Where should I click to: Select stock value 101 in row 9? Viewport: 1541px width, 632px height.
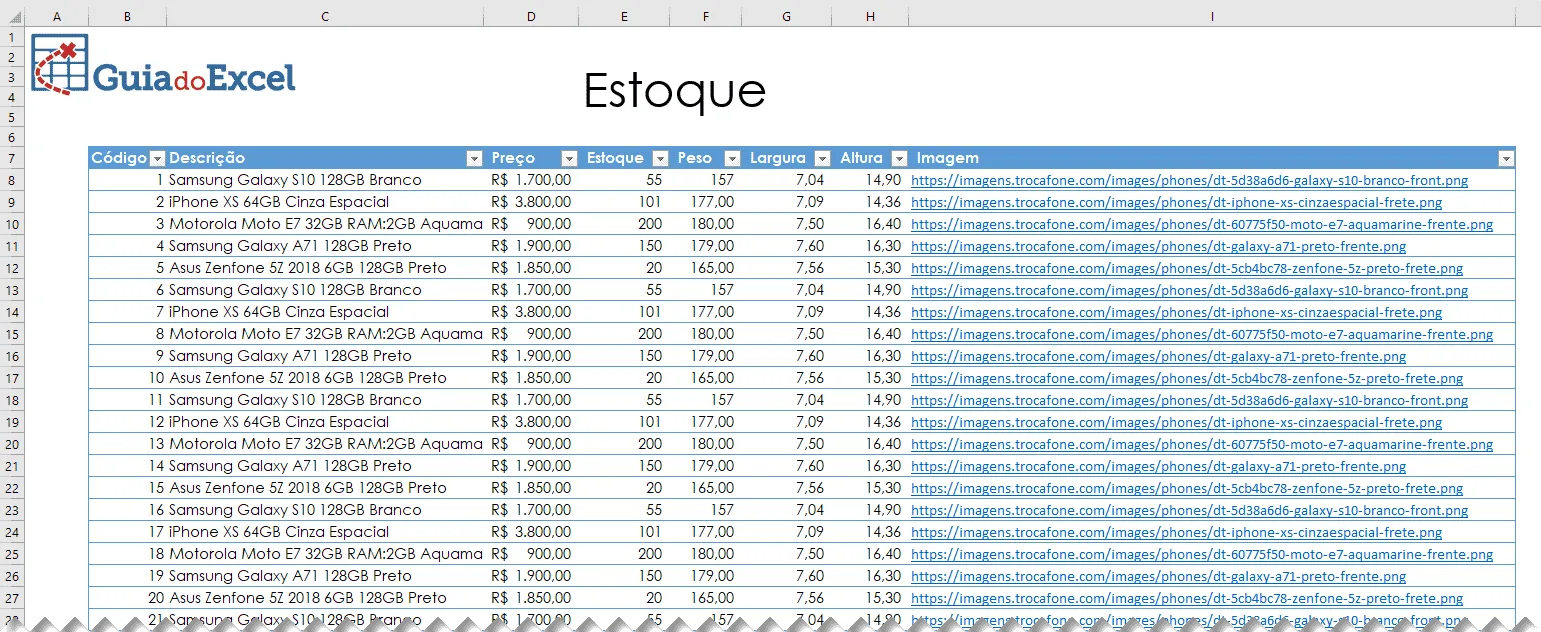click(x=624, y=202)
